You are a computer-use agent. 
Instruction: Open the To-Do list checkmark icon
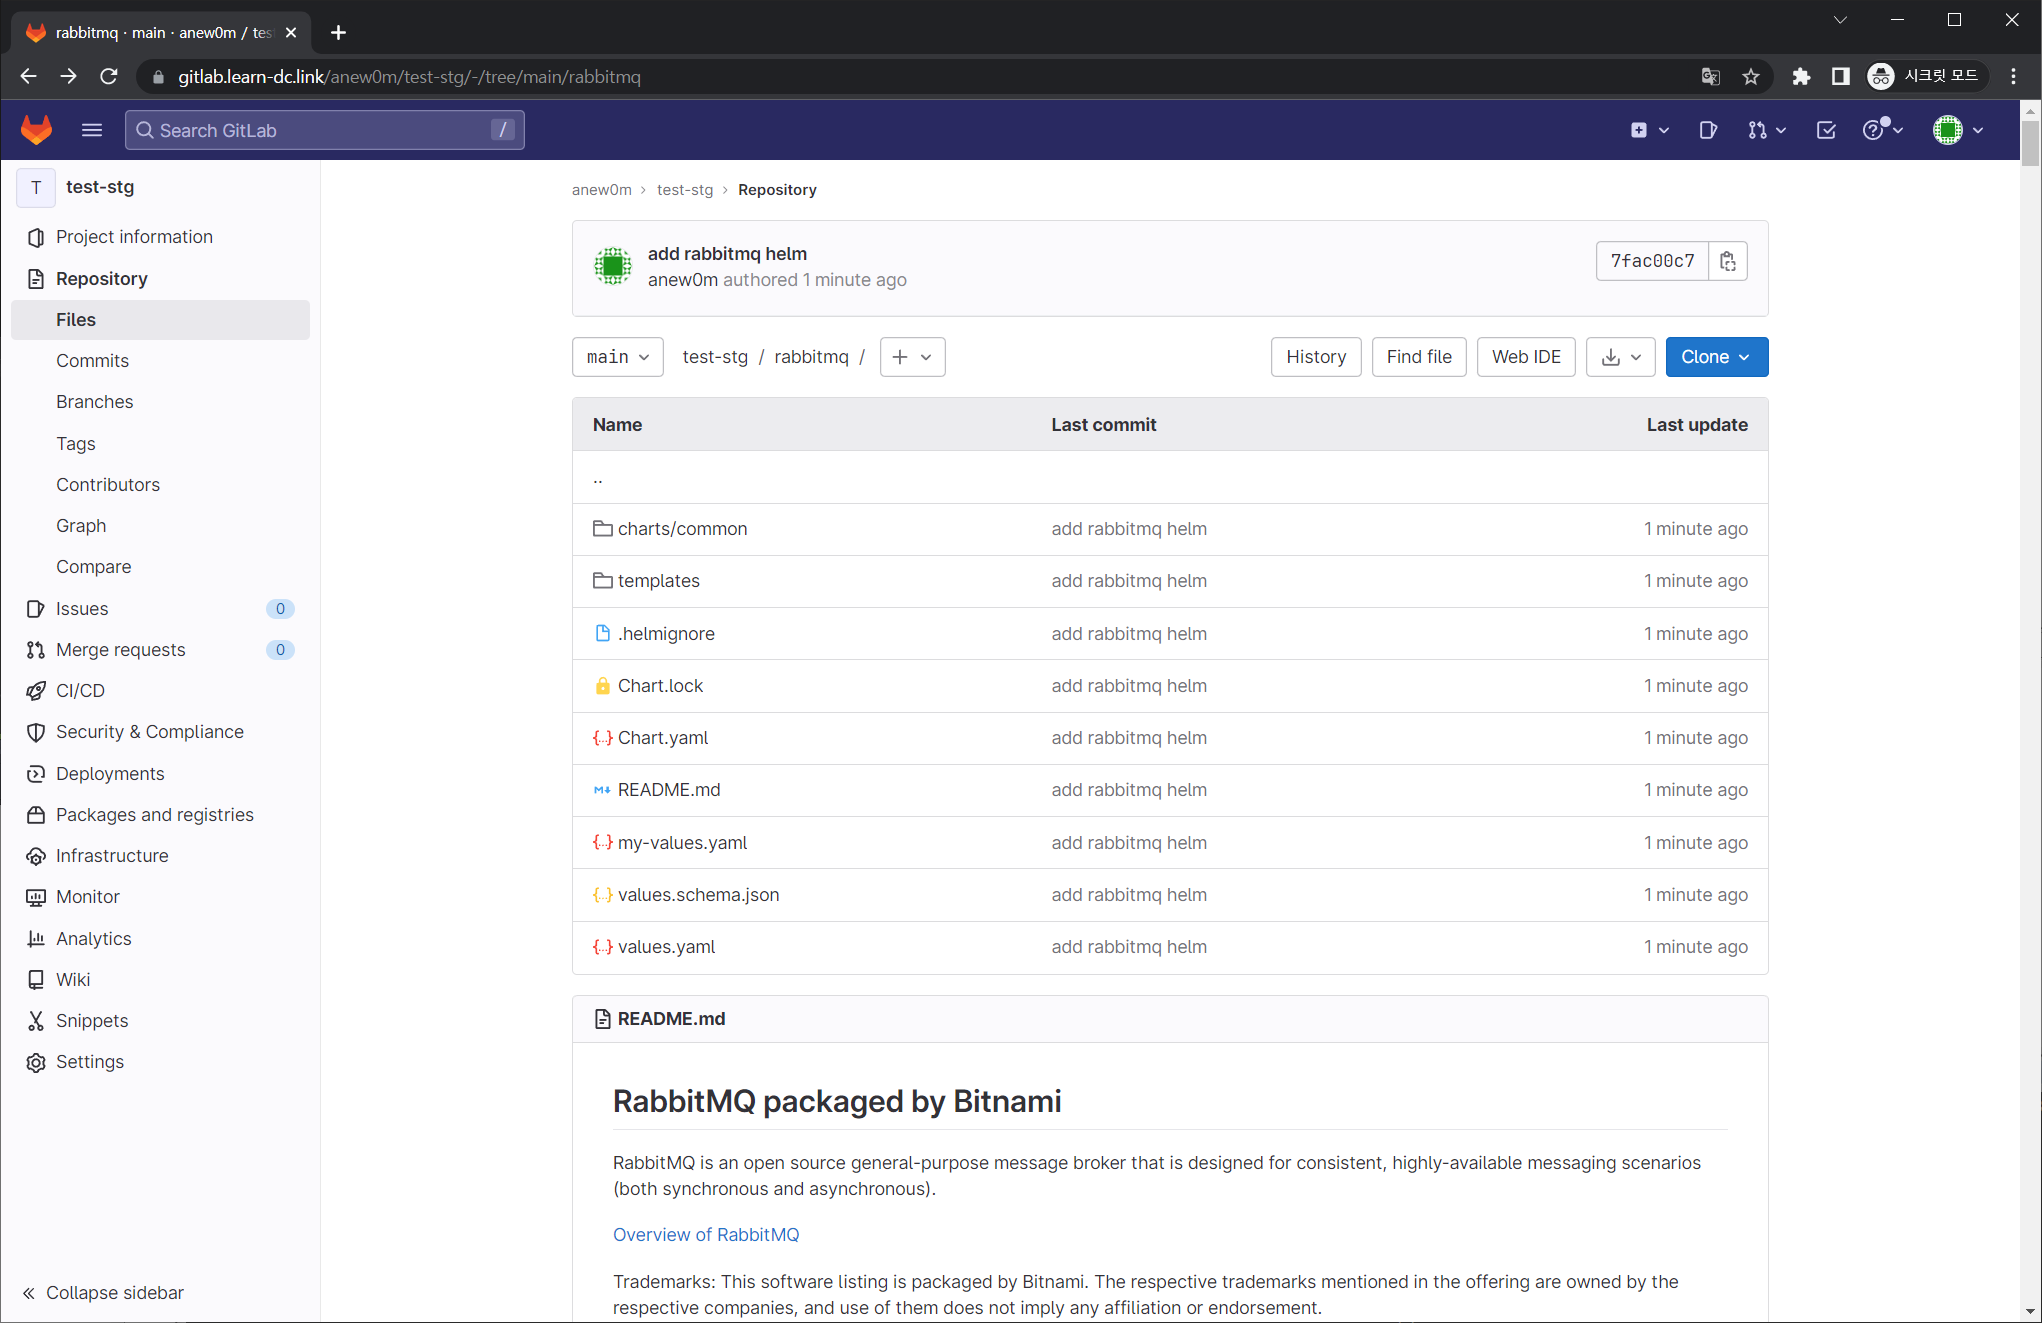pyautogui.click(x=1825, y=130)
